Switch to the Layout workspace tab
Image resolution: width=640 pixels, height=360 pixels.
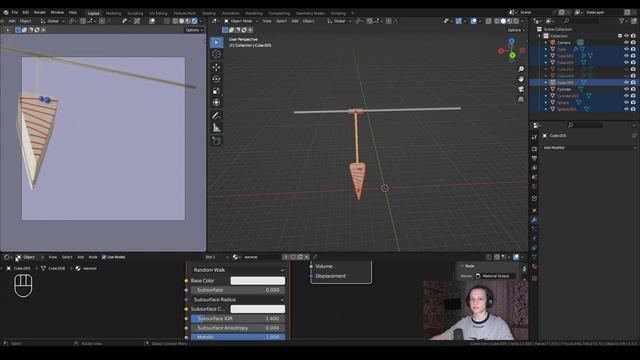pyautogui.click(x=93, y=13)
